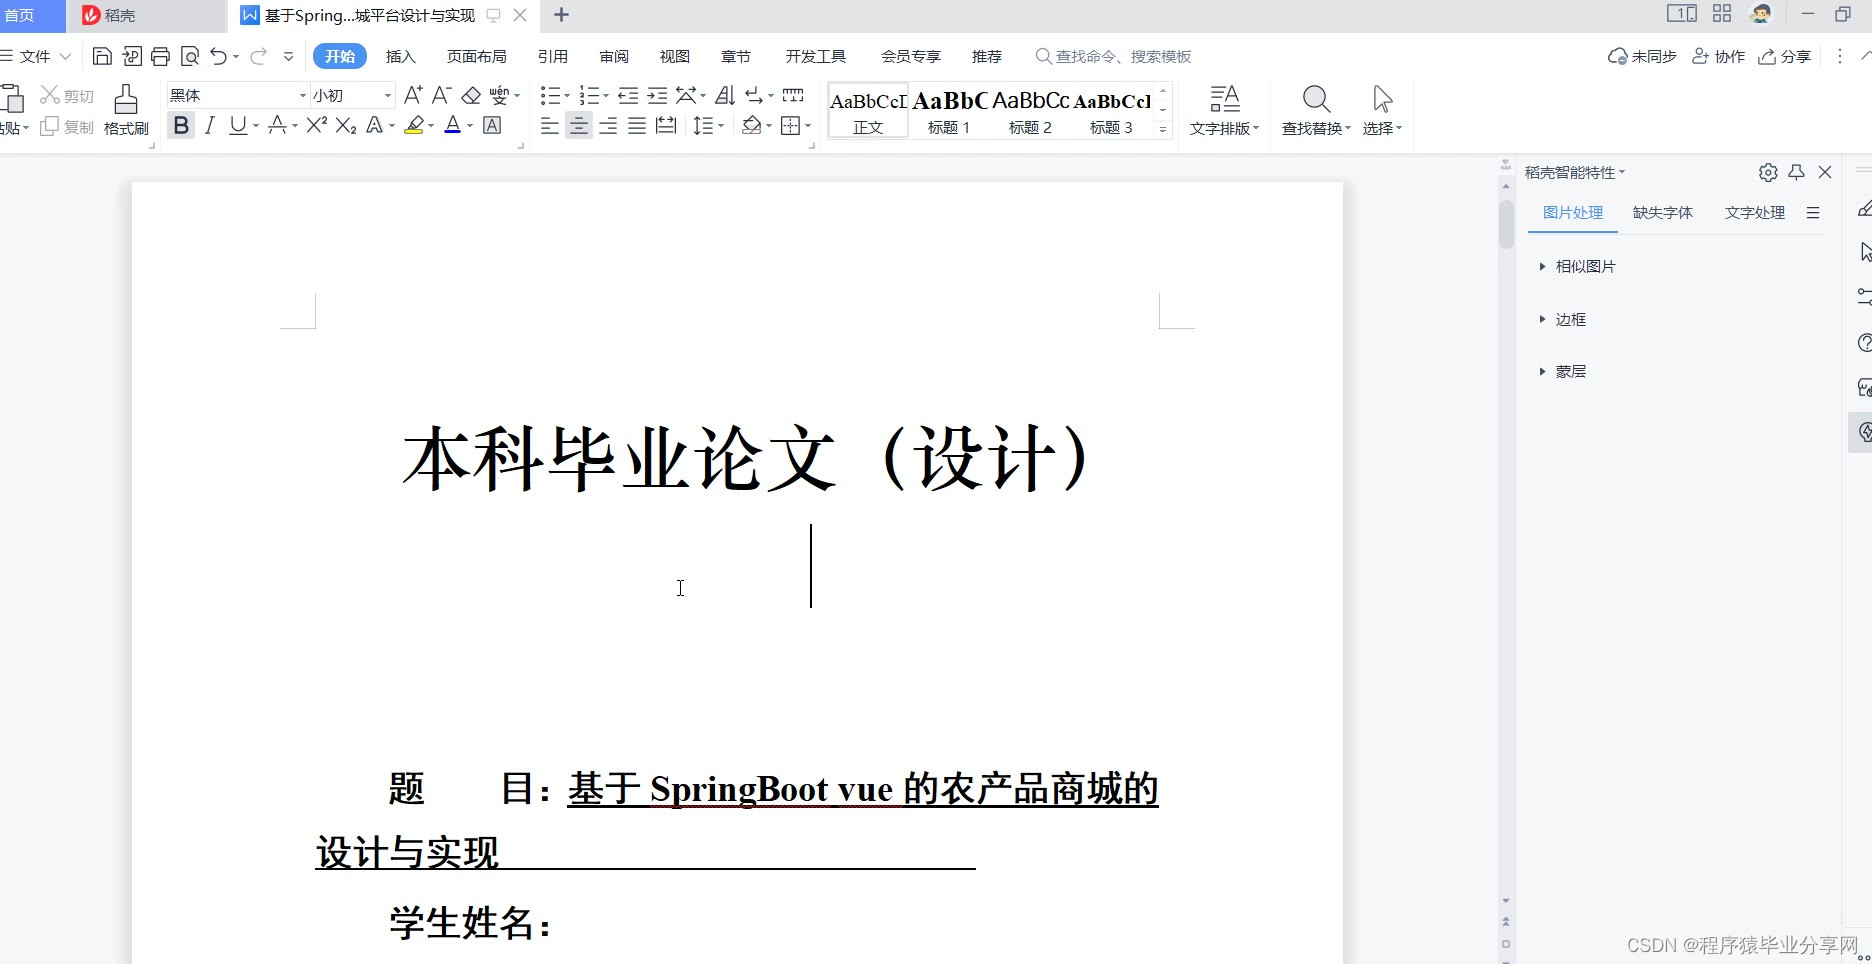
Task: Select the Format Painter (格式刷) tool
Action: coord(126,110)
